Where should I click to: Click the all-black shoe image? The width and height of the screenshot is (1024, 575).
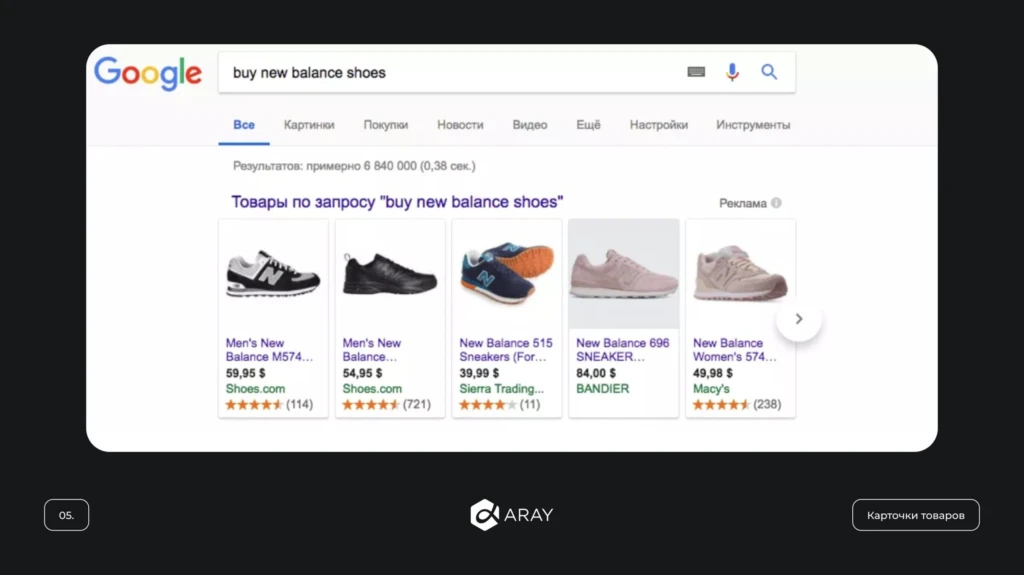(x=390, y=274)
